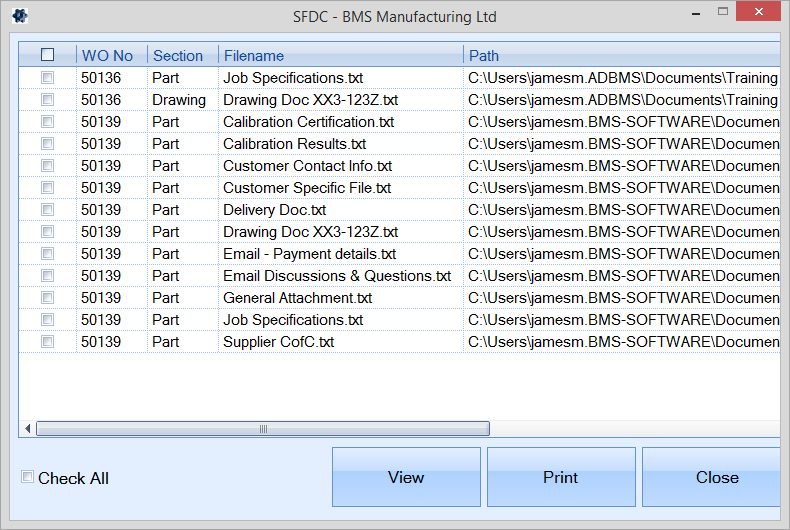
Task: Check the box next to Delivery Doc.txt
Action: pyautogui.click(x=47, y=210)
